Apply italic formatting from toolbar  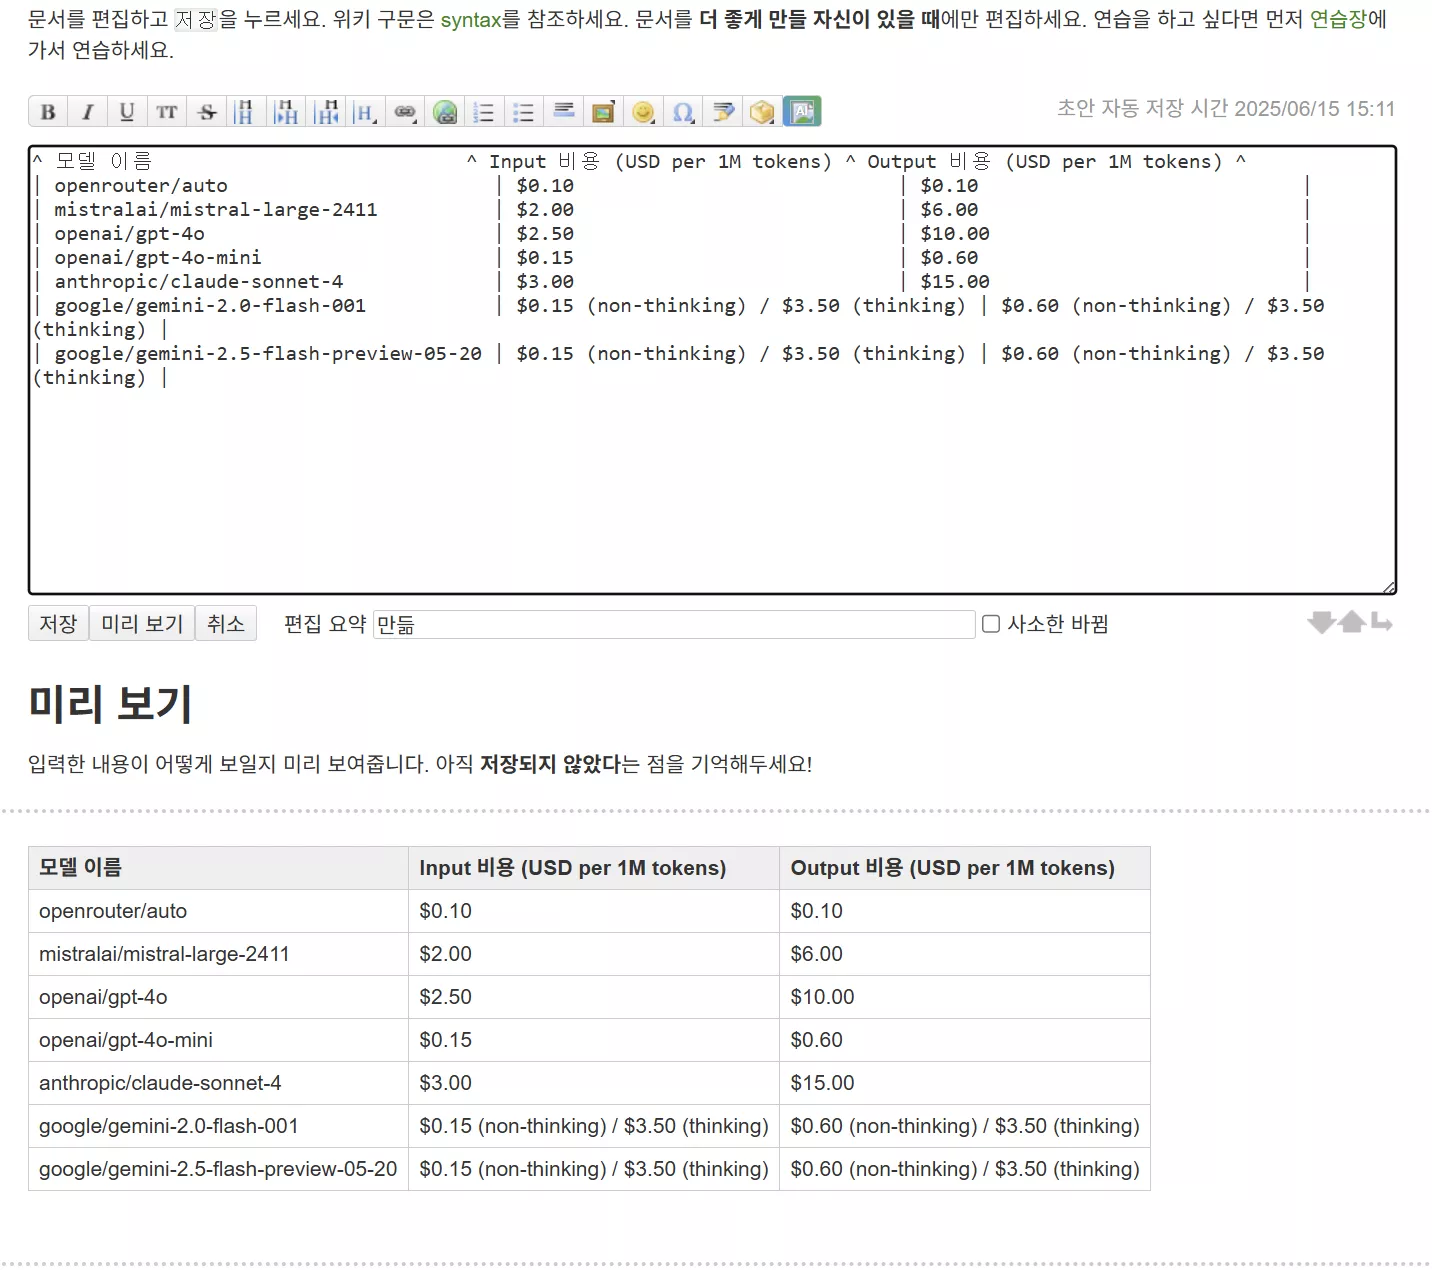tap(87, 112)
